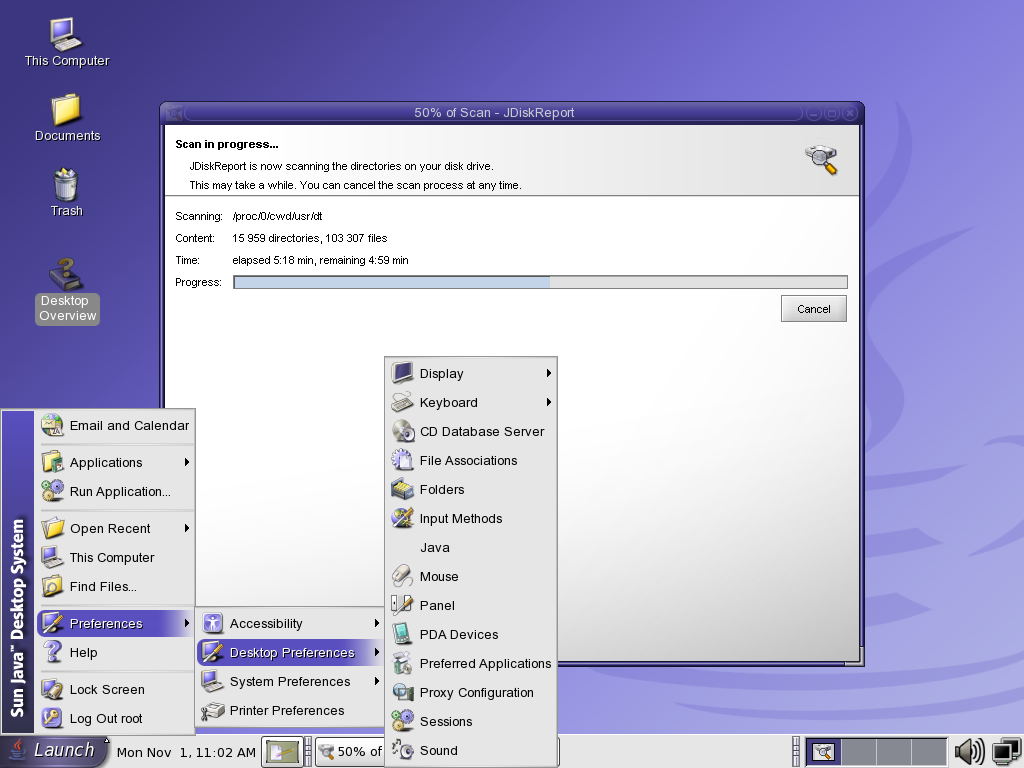Switch to the first workspace thumbnail
The width and height of the screenshot is (1024, 768).
point(823,752)
